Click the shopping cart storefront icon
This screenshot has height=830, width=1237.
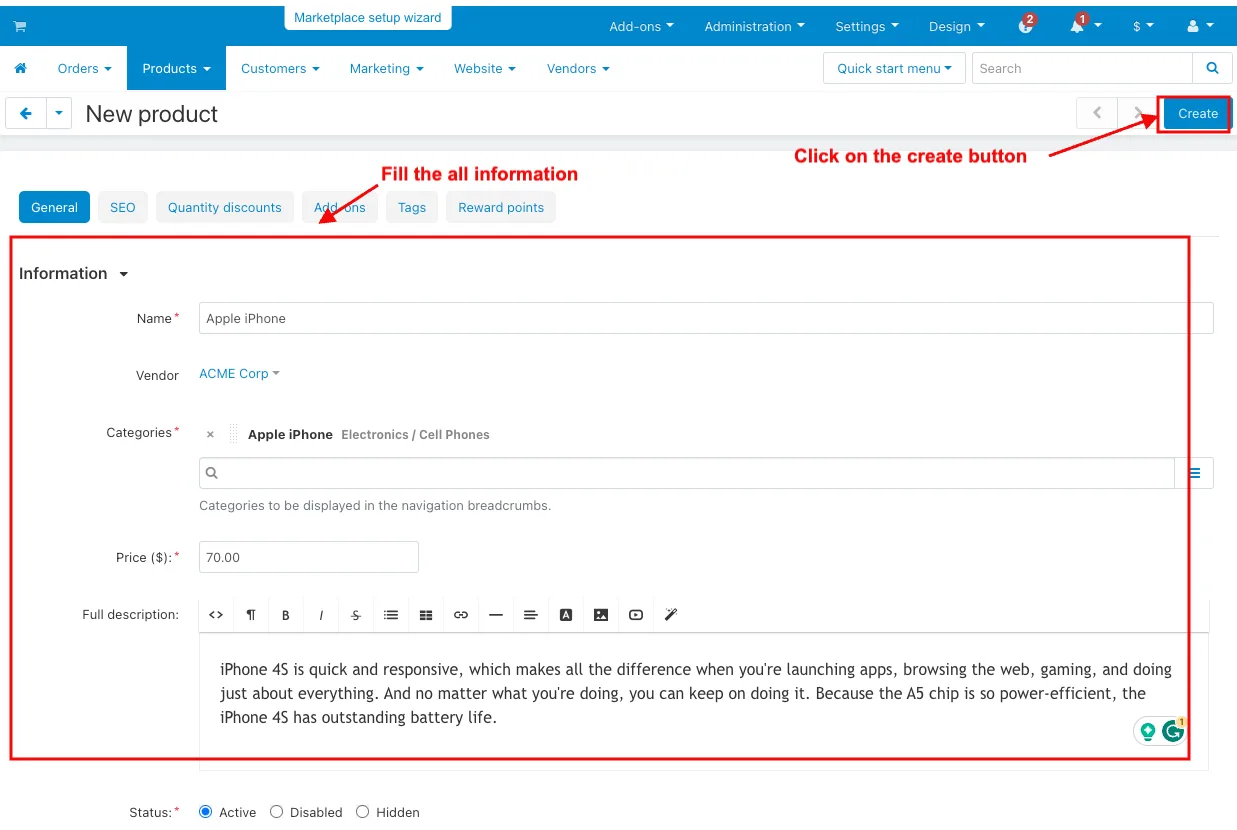pos(20,26)
